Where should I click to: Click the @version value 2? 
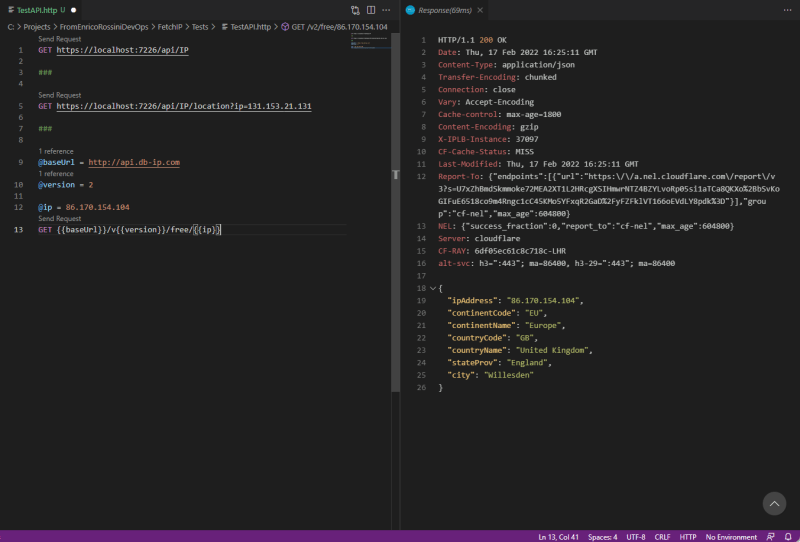click(x=91, y=185)
